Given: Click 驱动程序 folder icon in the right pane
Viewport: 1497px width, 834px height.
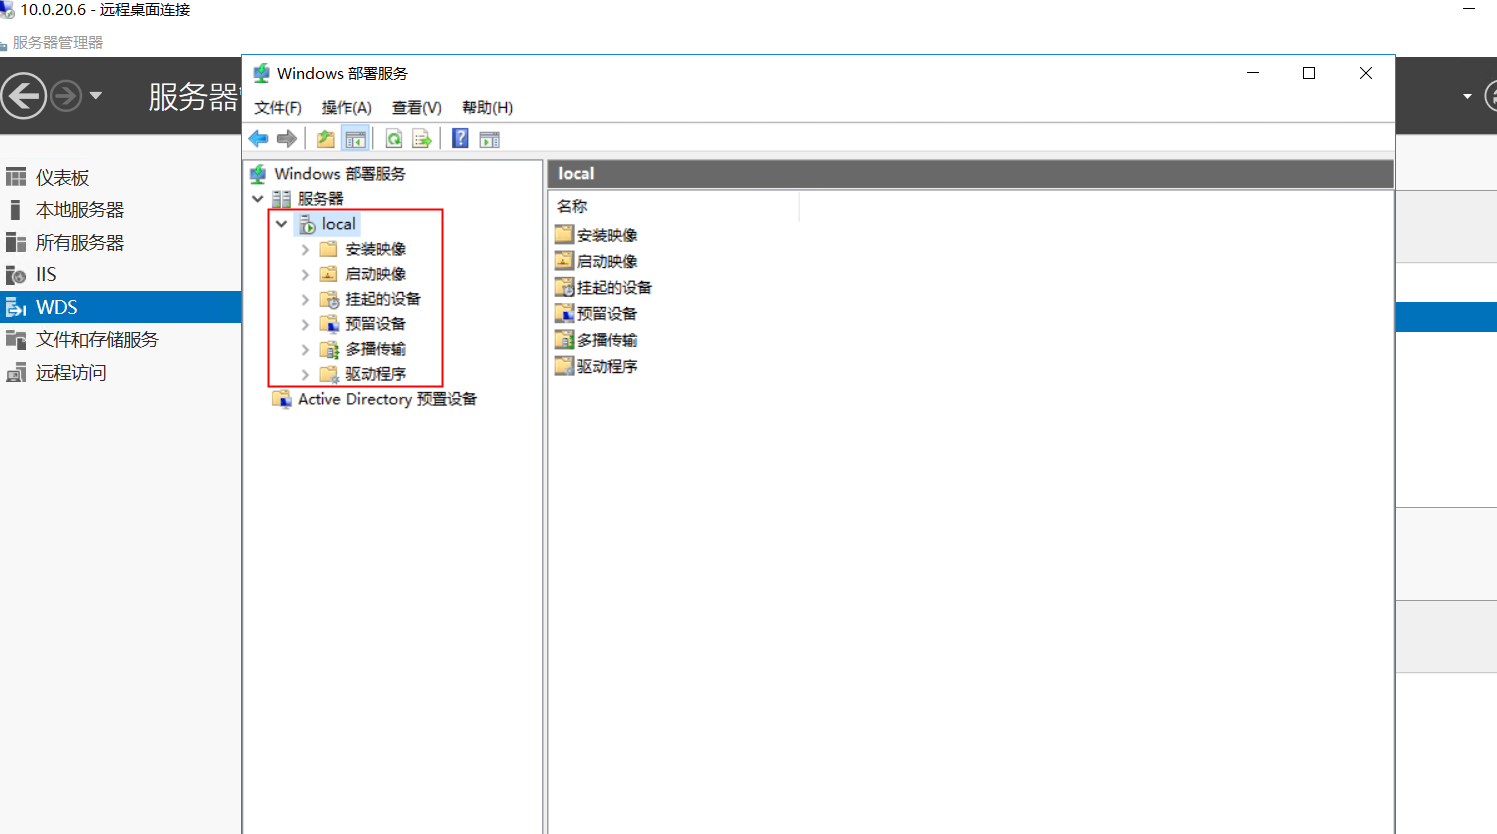Looking at the screenshot, I should 565,366.
